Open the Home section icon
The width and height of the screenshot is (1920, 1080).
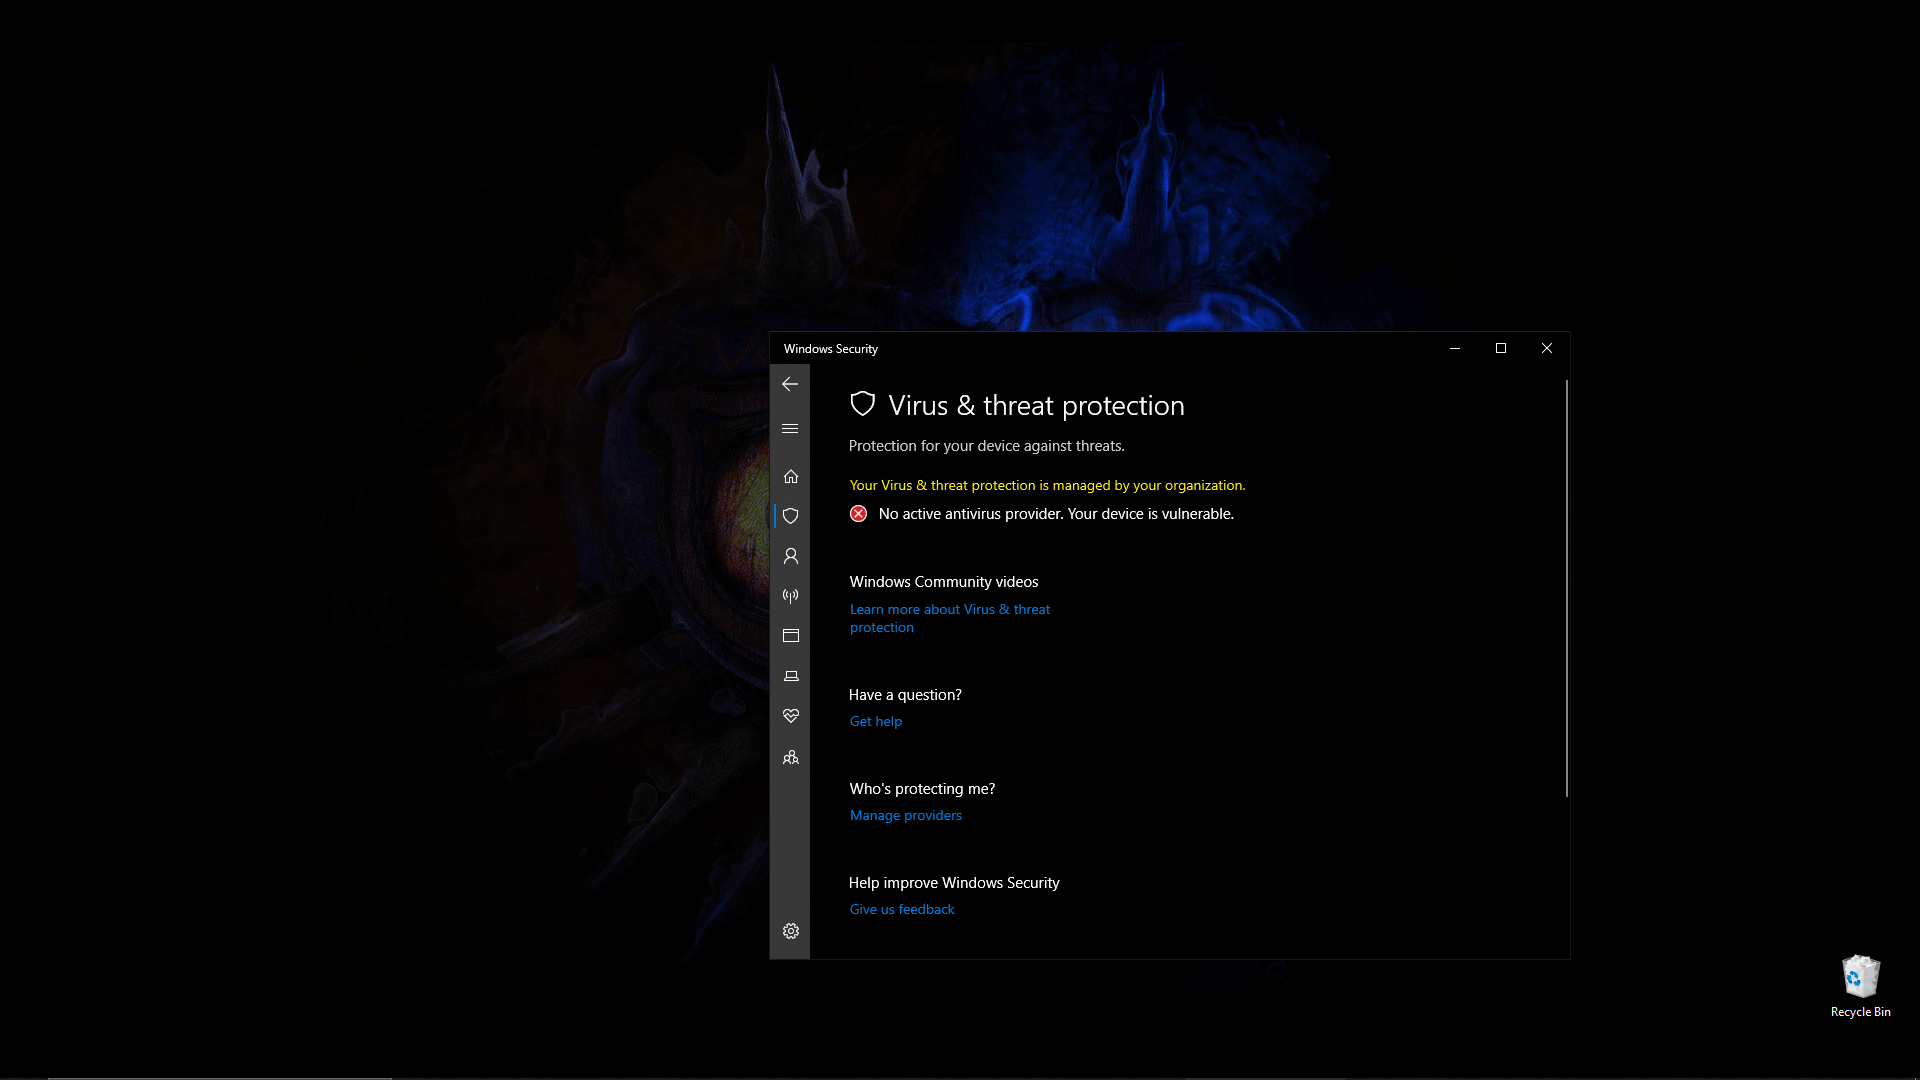click(790, 476)
